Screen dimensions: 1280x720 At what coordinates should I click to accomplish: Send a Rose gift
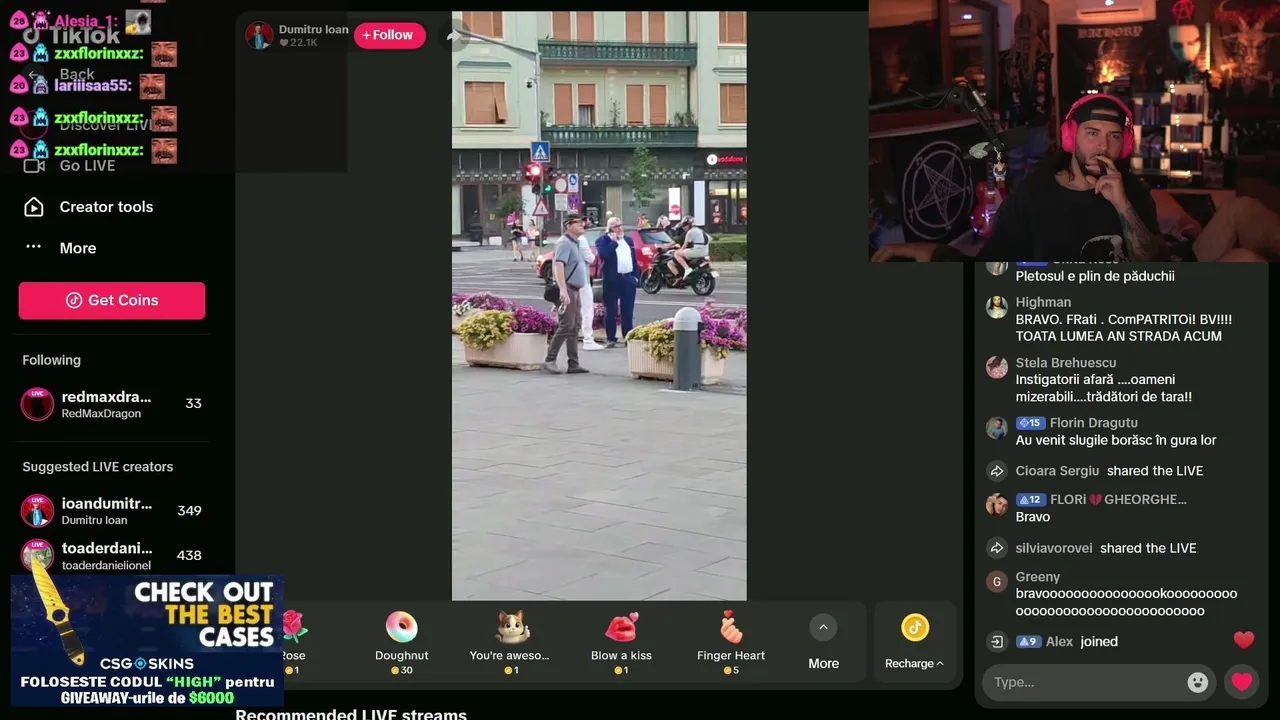(x=292, y=640)
